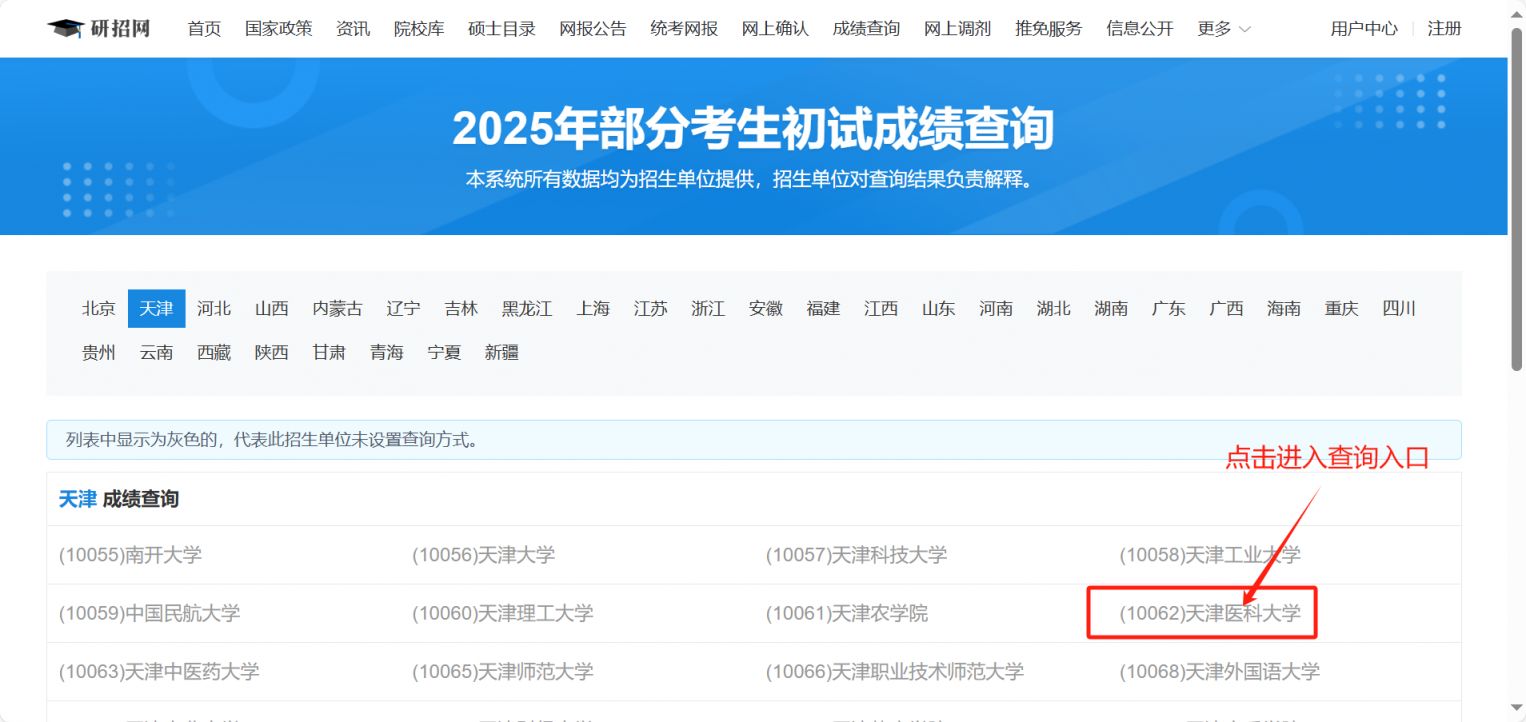1526x722 pixels.
Task: Choose the 青海 tab
Action: point(387,353)
